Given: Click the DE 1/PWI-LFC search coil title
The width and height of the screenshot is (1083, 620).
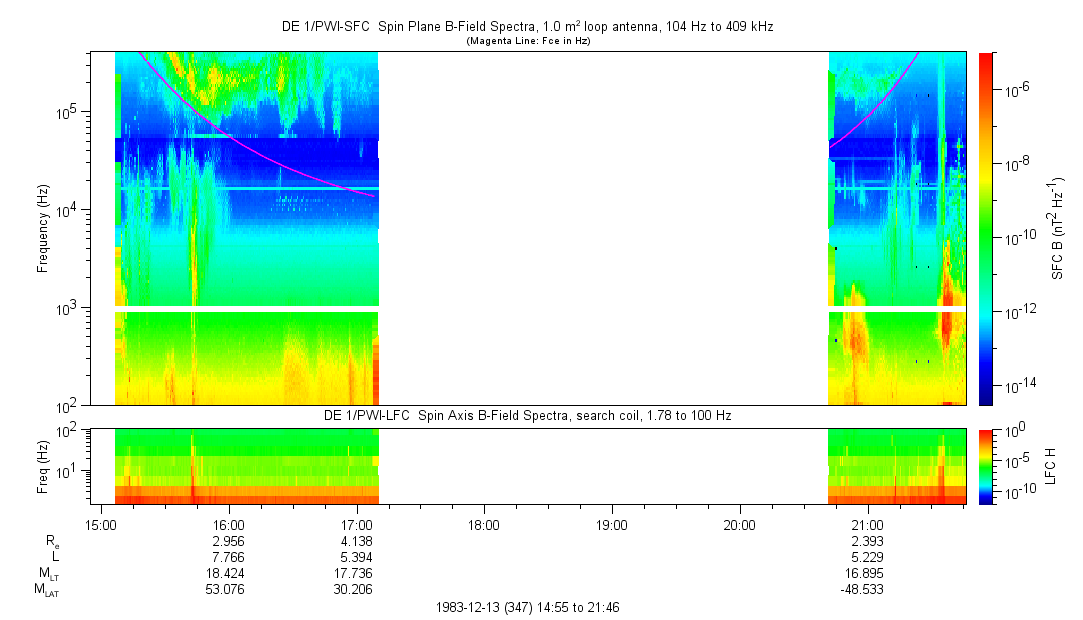Looking at the screenshot, I should click(x=527, y=415).
